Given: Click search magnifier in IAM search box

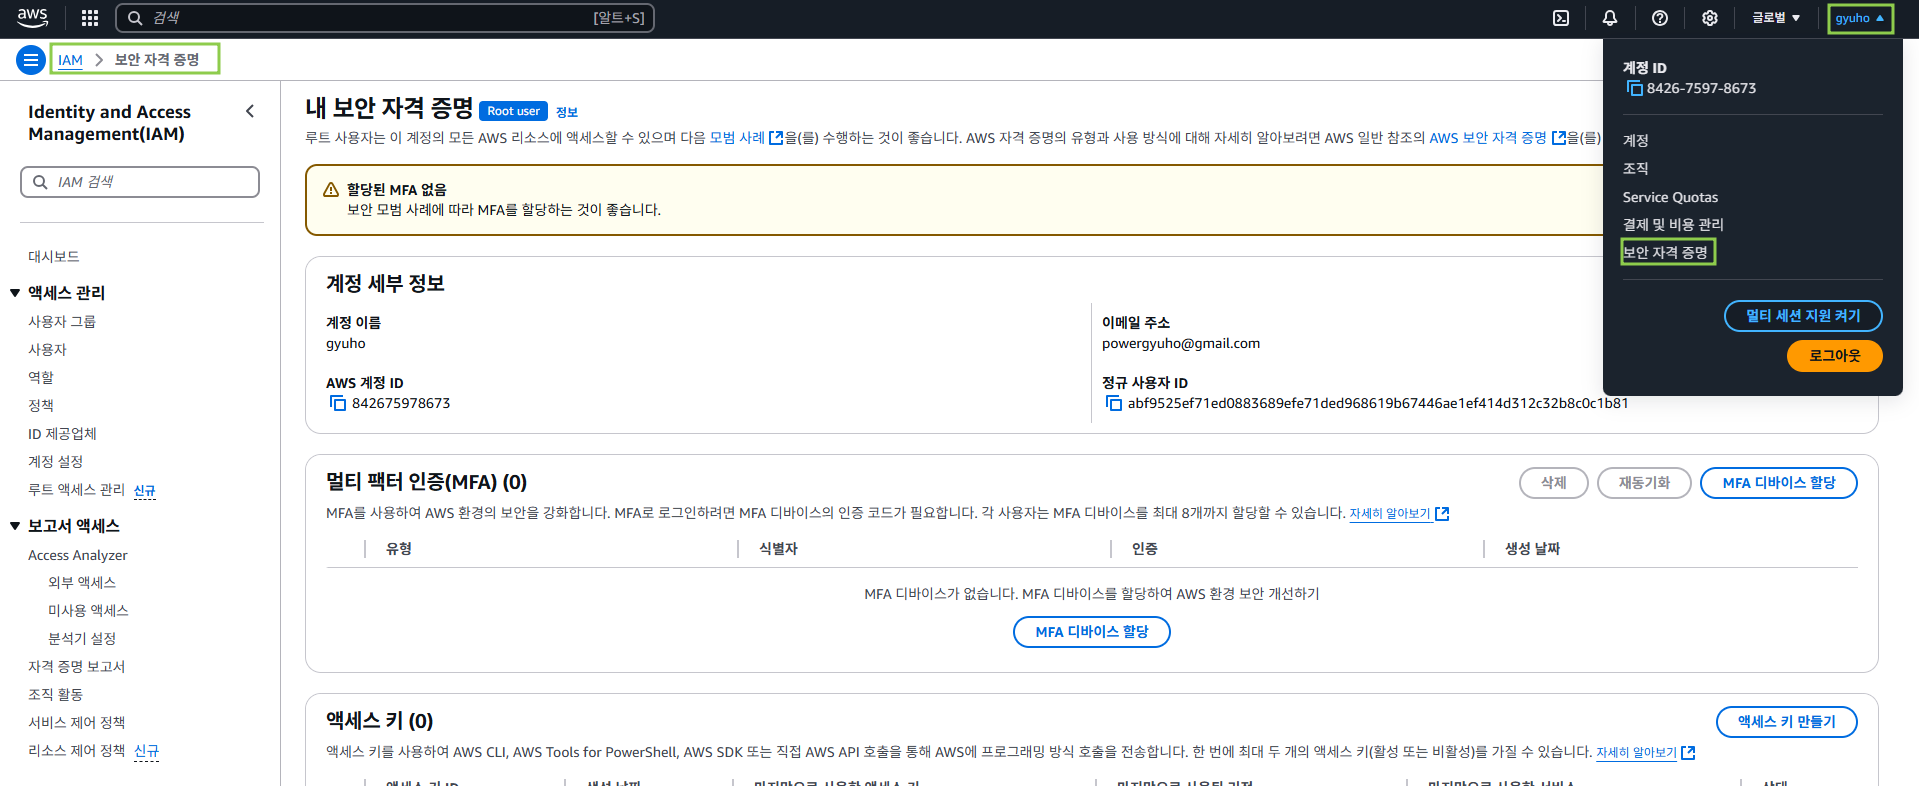Looking at the screenshot, I should [41, 182].
